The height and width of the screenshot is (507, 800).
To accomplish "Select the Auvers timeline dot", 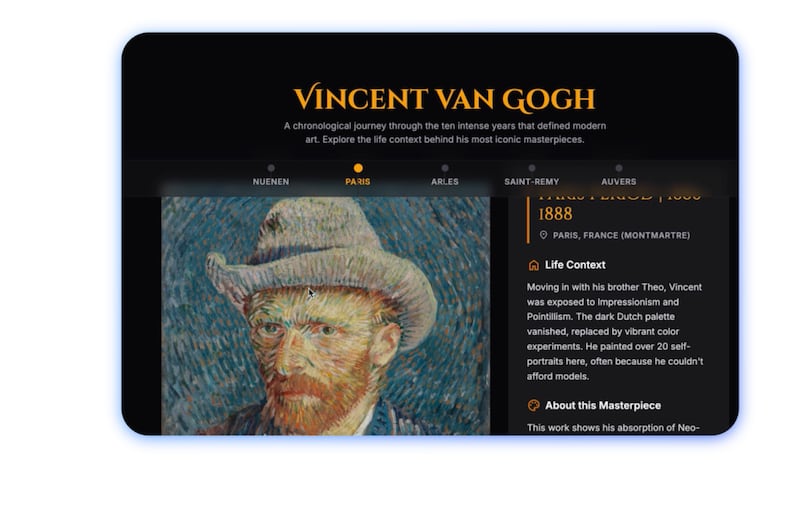I will pos(619,168).
